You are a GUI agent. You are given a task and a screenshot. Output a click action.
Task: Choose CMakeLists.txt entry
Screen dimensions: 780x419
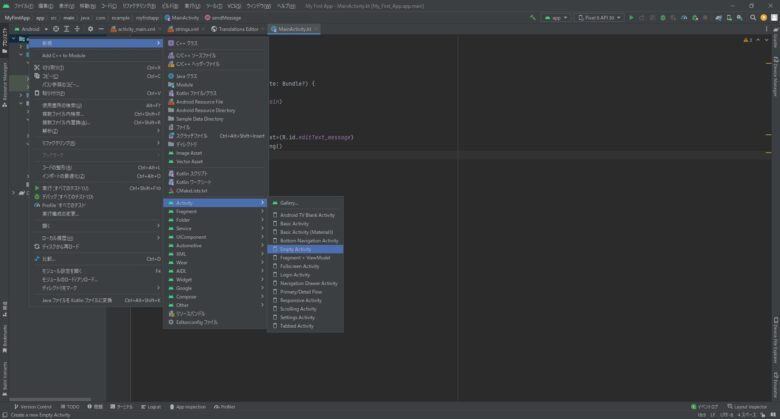215,191
